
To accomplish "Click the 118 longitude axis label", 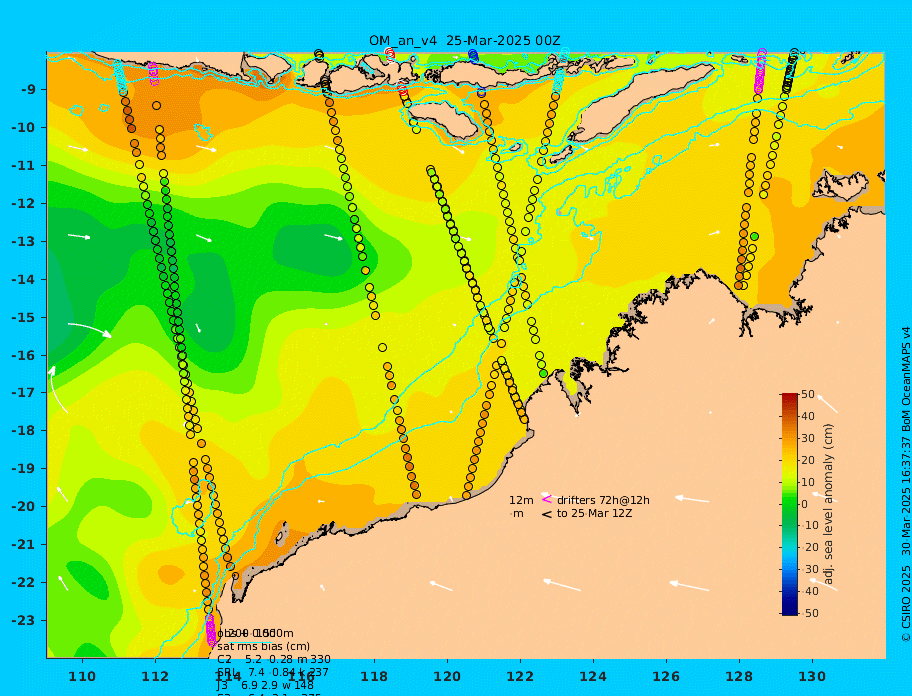I will [x=374, y=676].
